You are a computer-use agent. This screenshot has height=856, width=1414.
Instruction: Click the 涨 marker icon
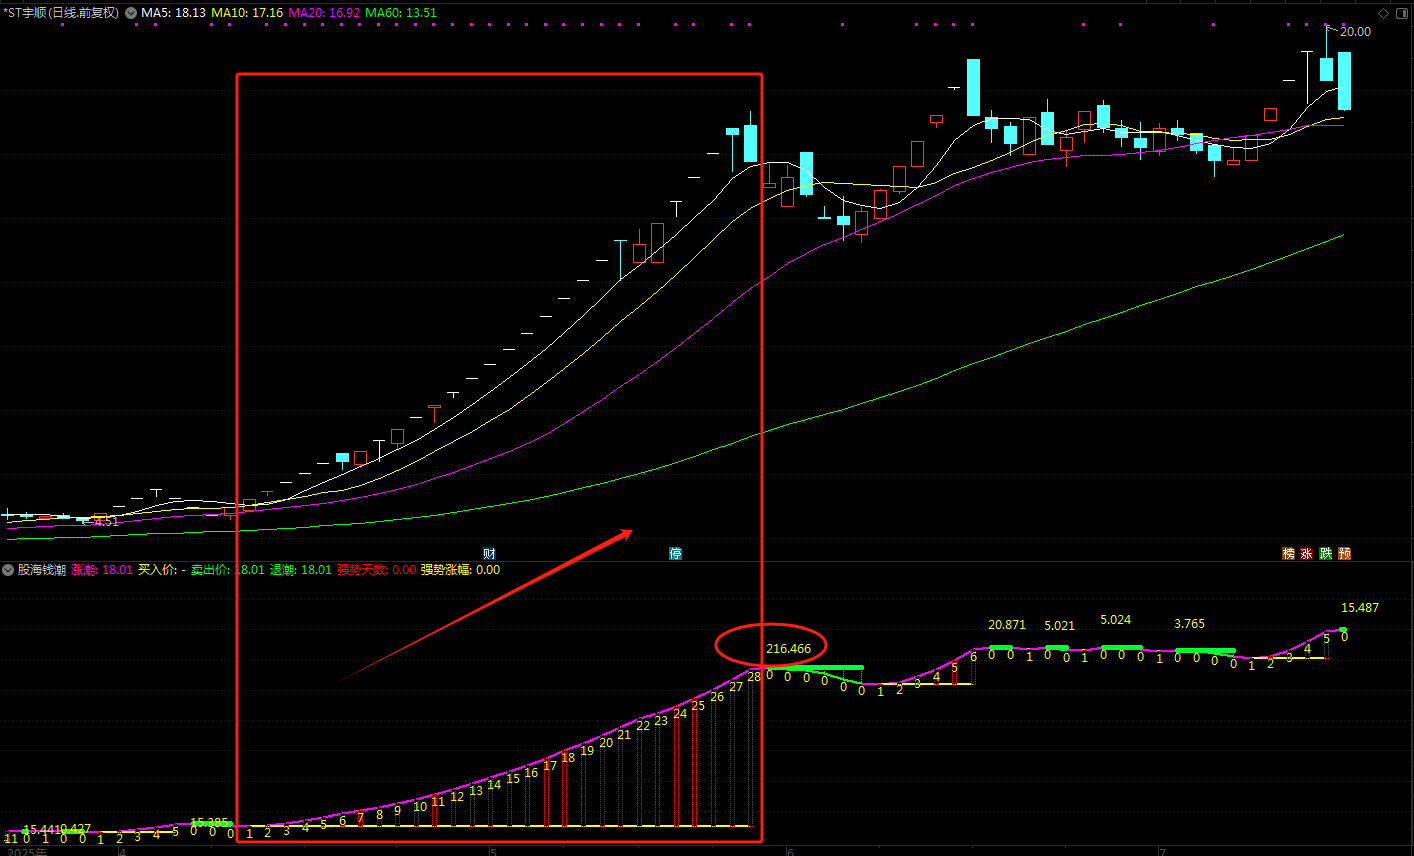click(x=1307, y=553)
